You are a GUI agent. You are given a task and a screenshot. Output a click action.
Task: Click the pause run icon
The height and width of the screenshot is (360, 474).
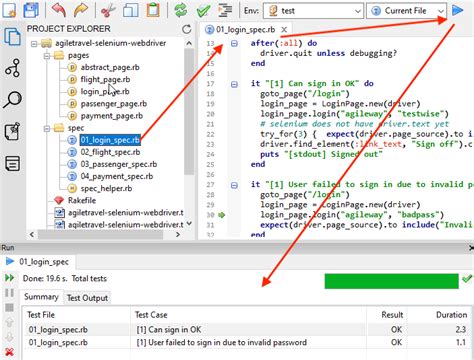(9, 293)
